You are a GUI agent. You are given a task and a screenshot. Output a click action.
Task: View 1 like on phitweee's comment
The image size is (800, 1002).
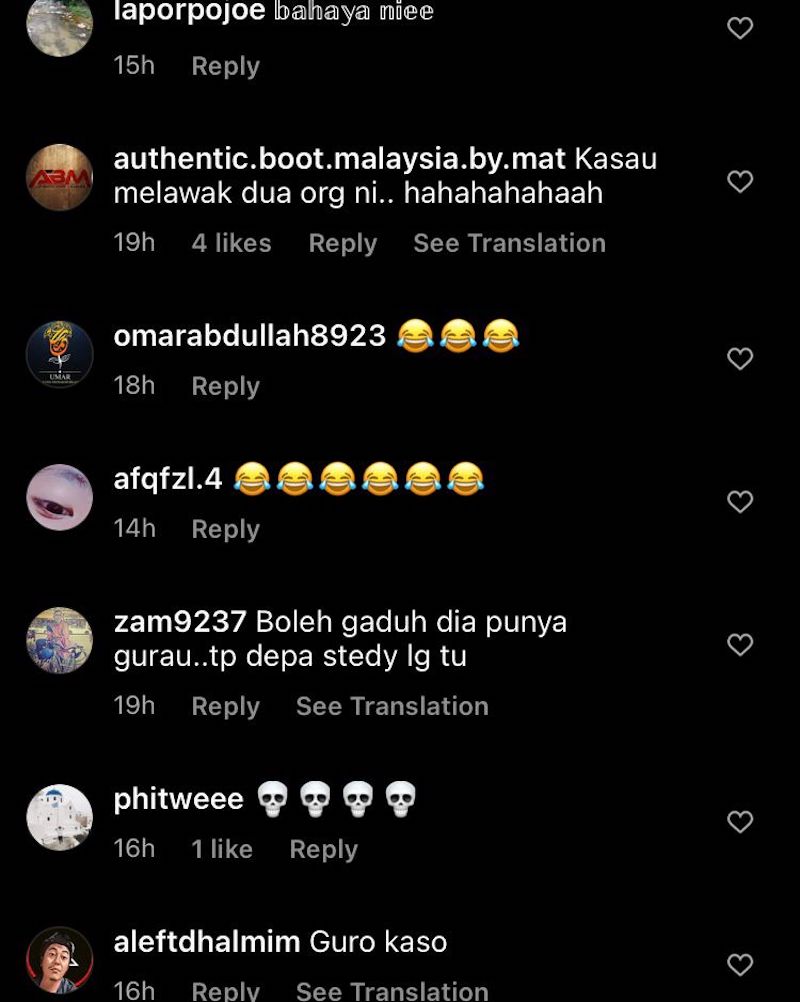pyautogui.click(x=222, y=849)
